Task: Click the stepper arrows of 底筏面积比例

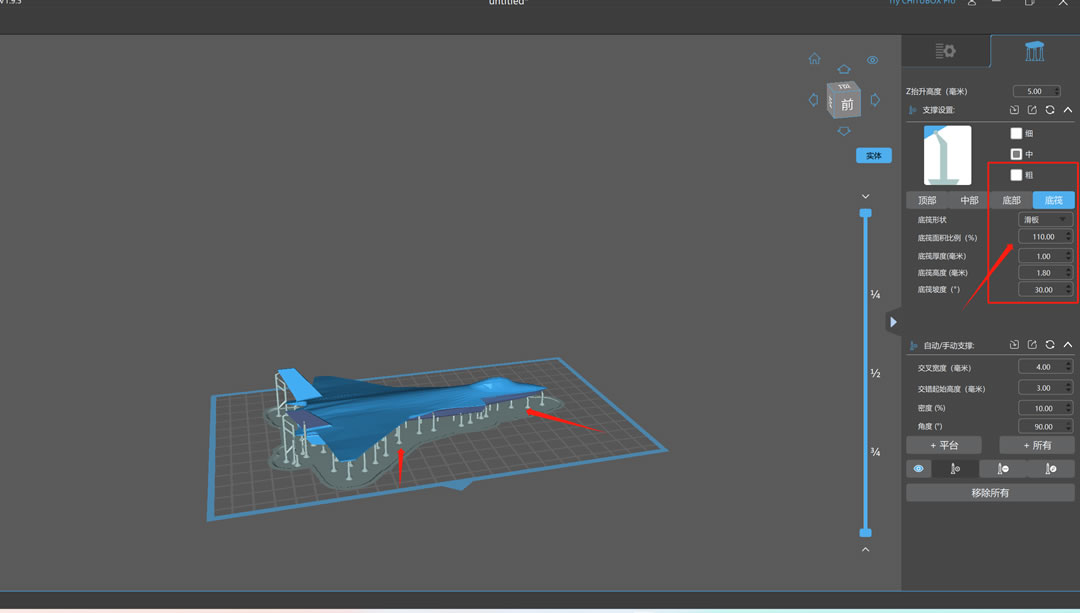Action: click(x=1068, y=236)
